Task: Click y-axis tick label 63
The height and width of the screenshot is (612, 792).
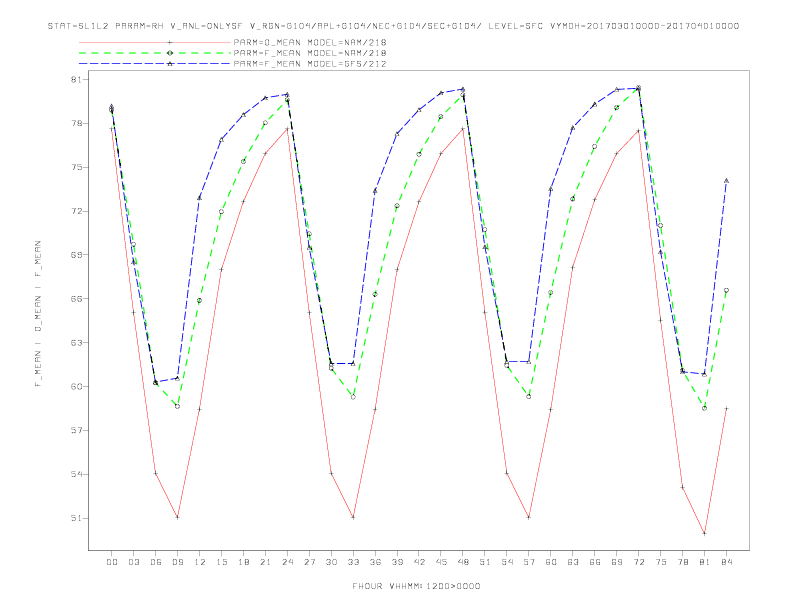Action: pyautogui.click(x=78, y=342)
